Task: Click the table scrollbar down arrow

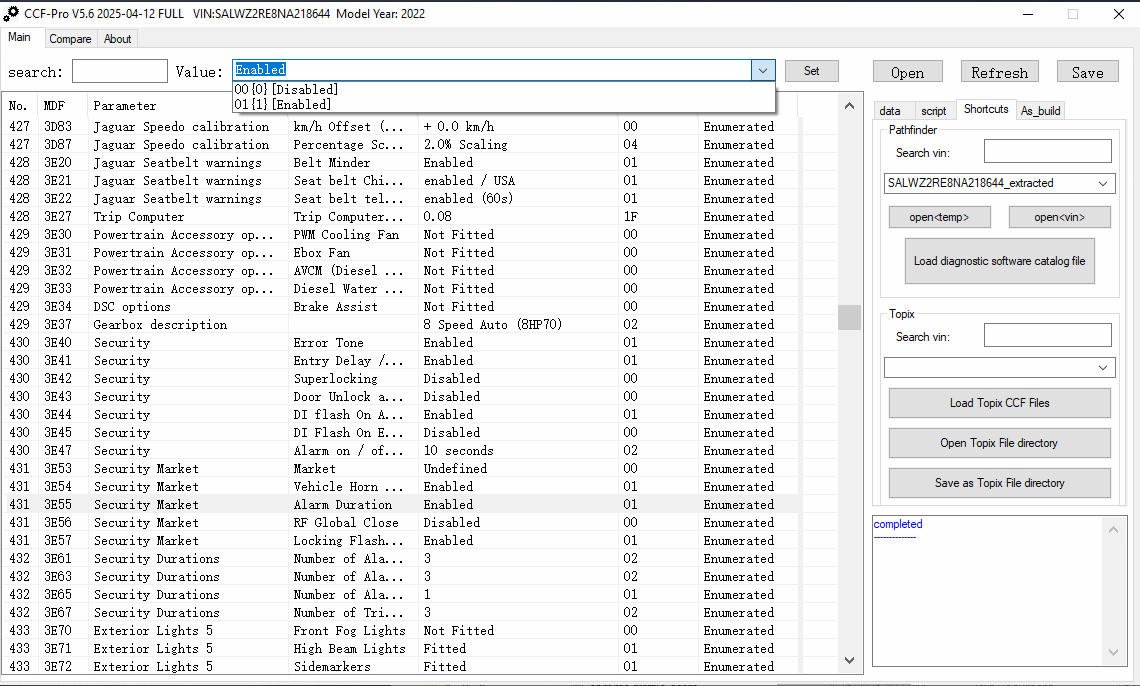Action: [849, 660]
